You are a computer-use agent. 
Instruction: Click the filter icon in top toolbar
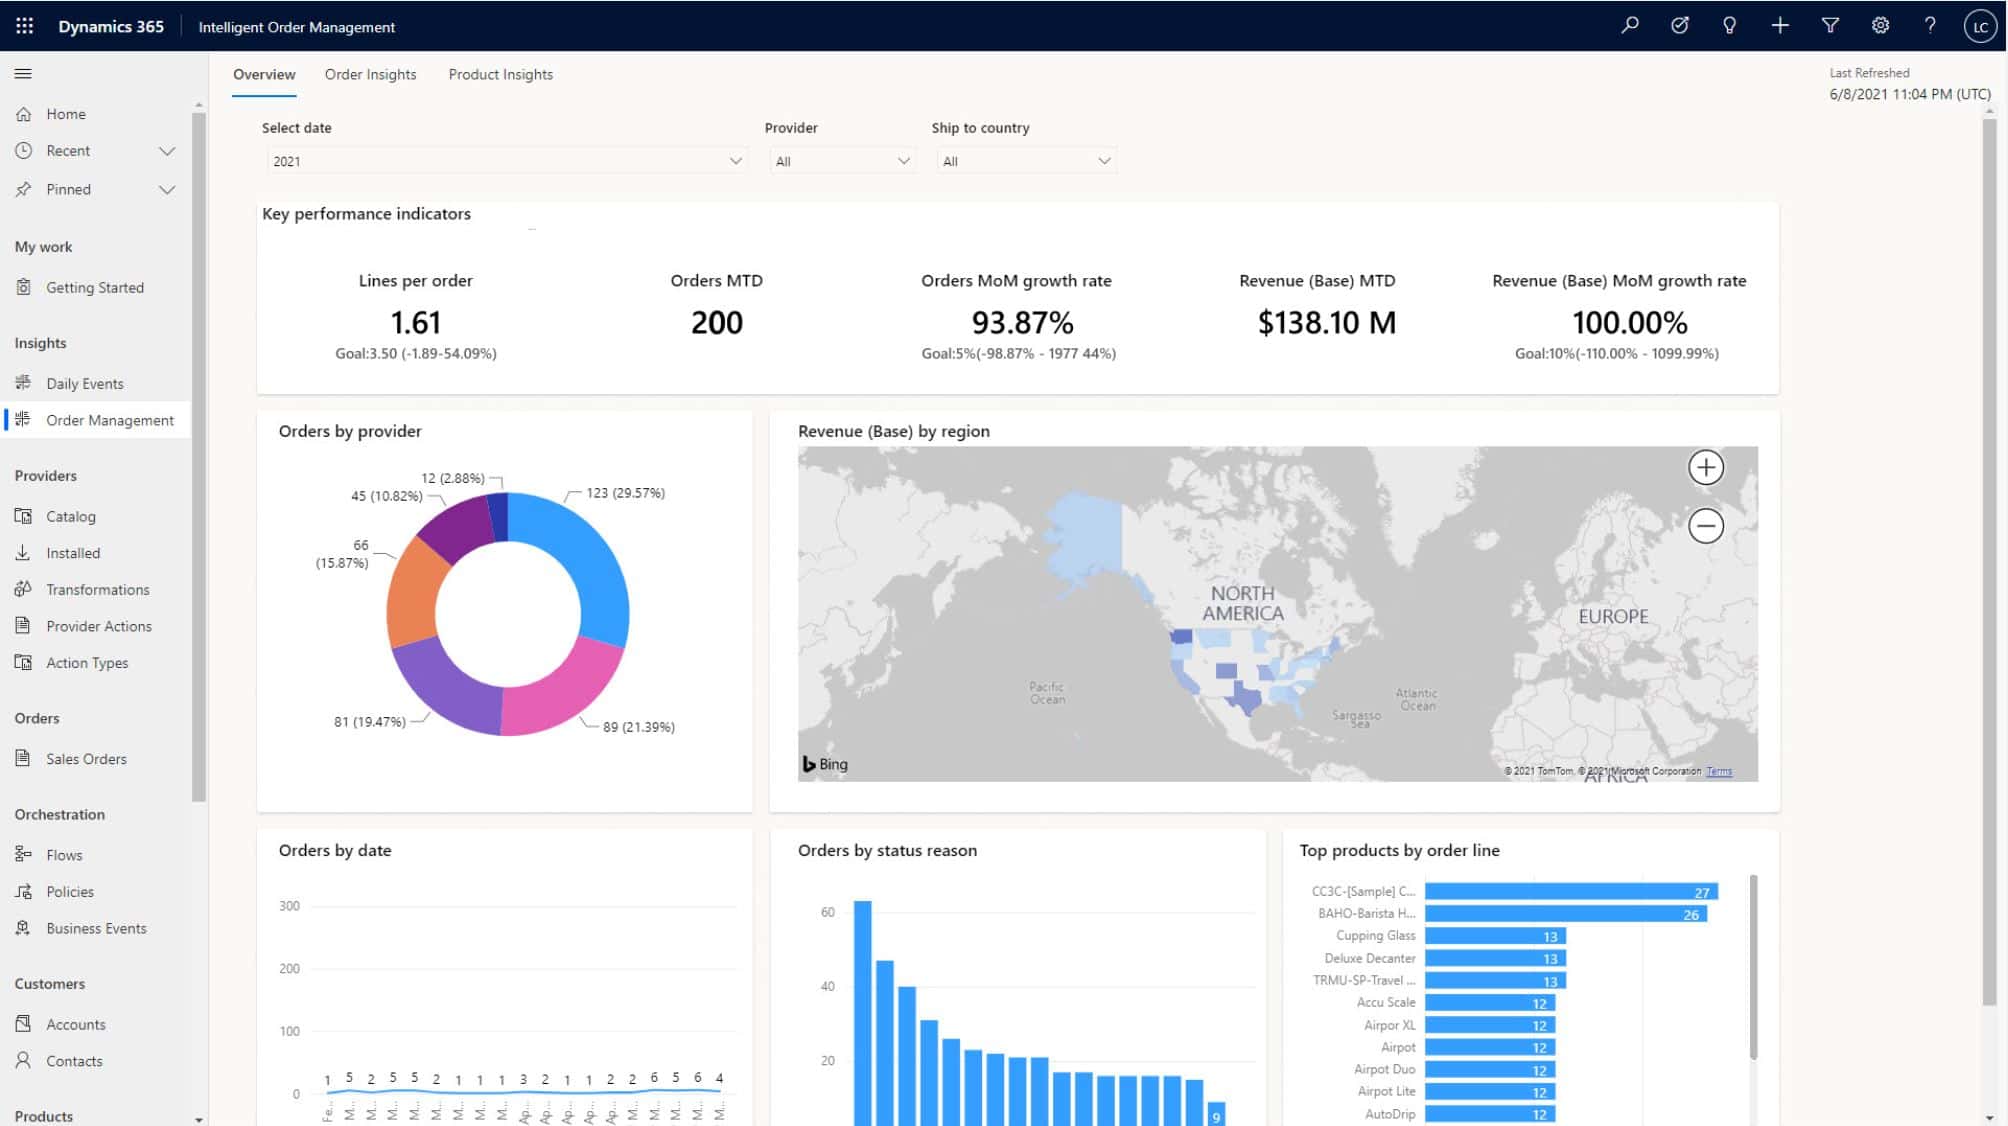tap(1830, 26)
